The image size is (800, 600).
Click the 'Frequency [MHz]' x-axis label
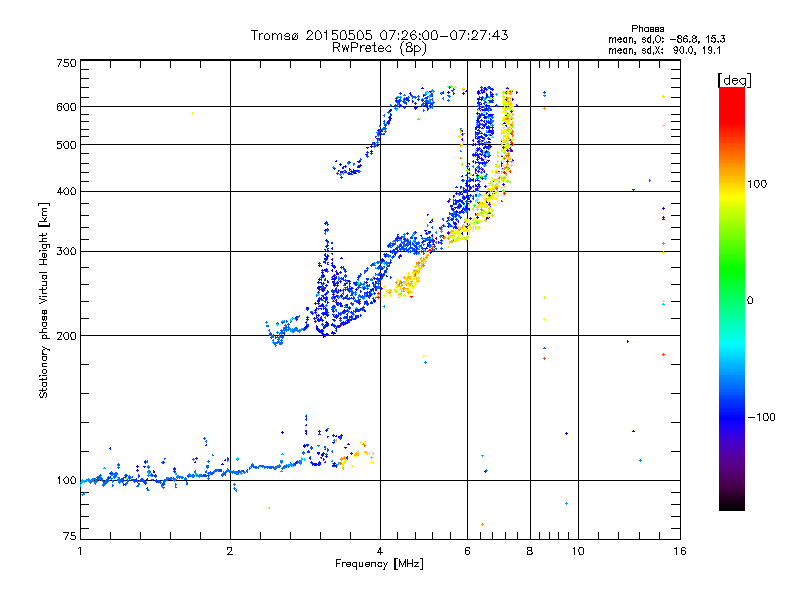(x=379, y=564)
